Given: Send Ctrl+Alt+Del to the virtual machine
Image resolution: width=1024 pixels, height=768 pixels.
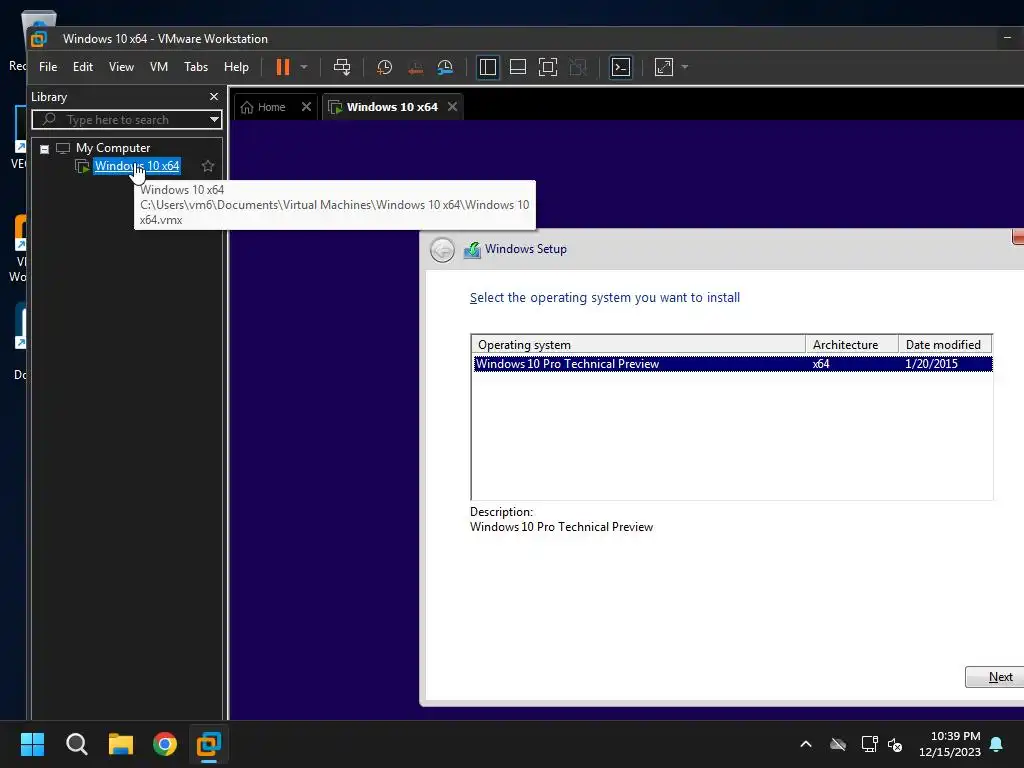Looking at the screenshot, I should pyautogui.click(x=342, y=67).
